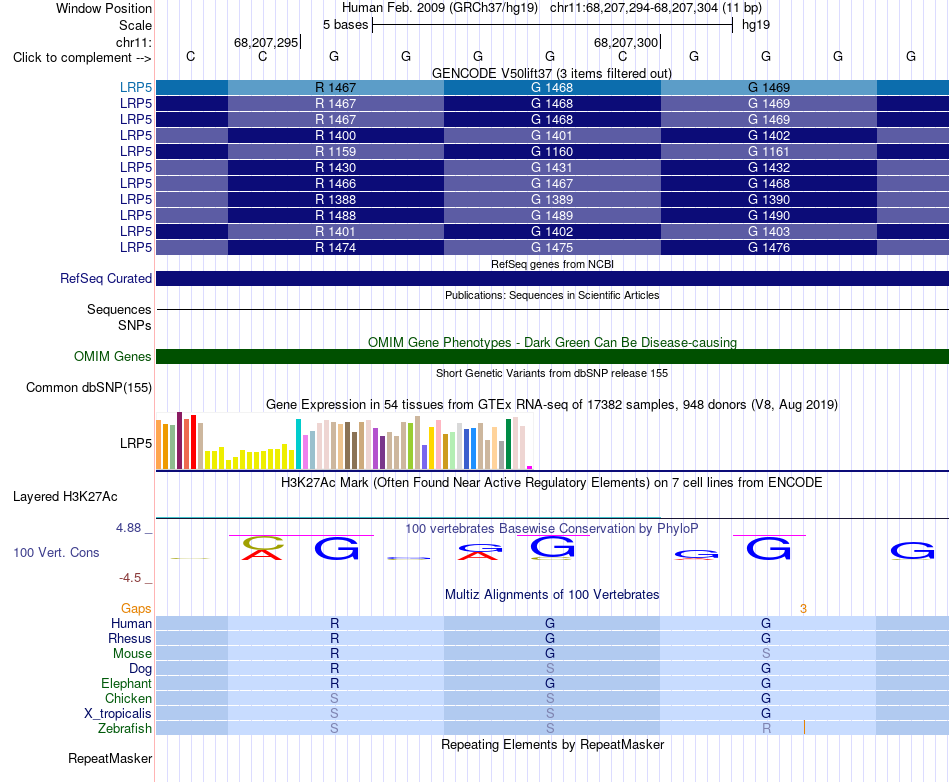The image size is (950, 782).
Task: Click the Mouse alignment row label
Action: (x=132, y=654)
